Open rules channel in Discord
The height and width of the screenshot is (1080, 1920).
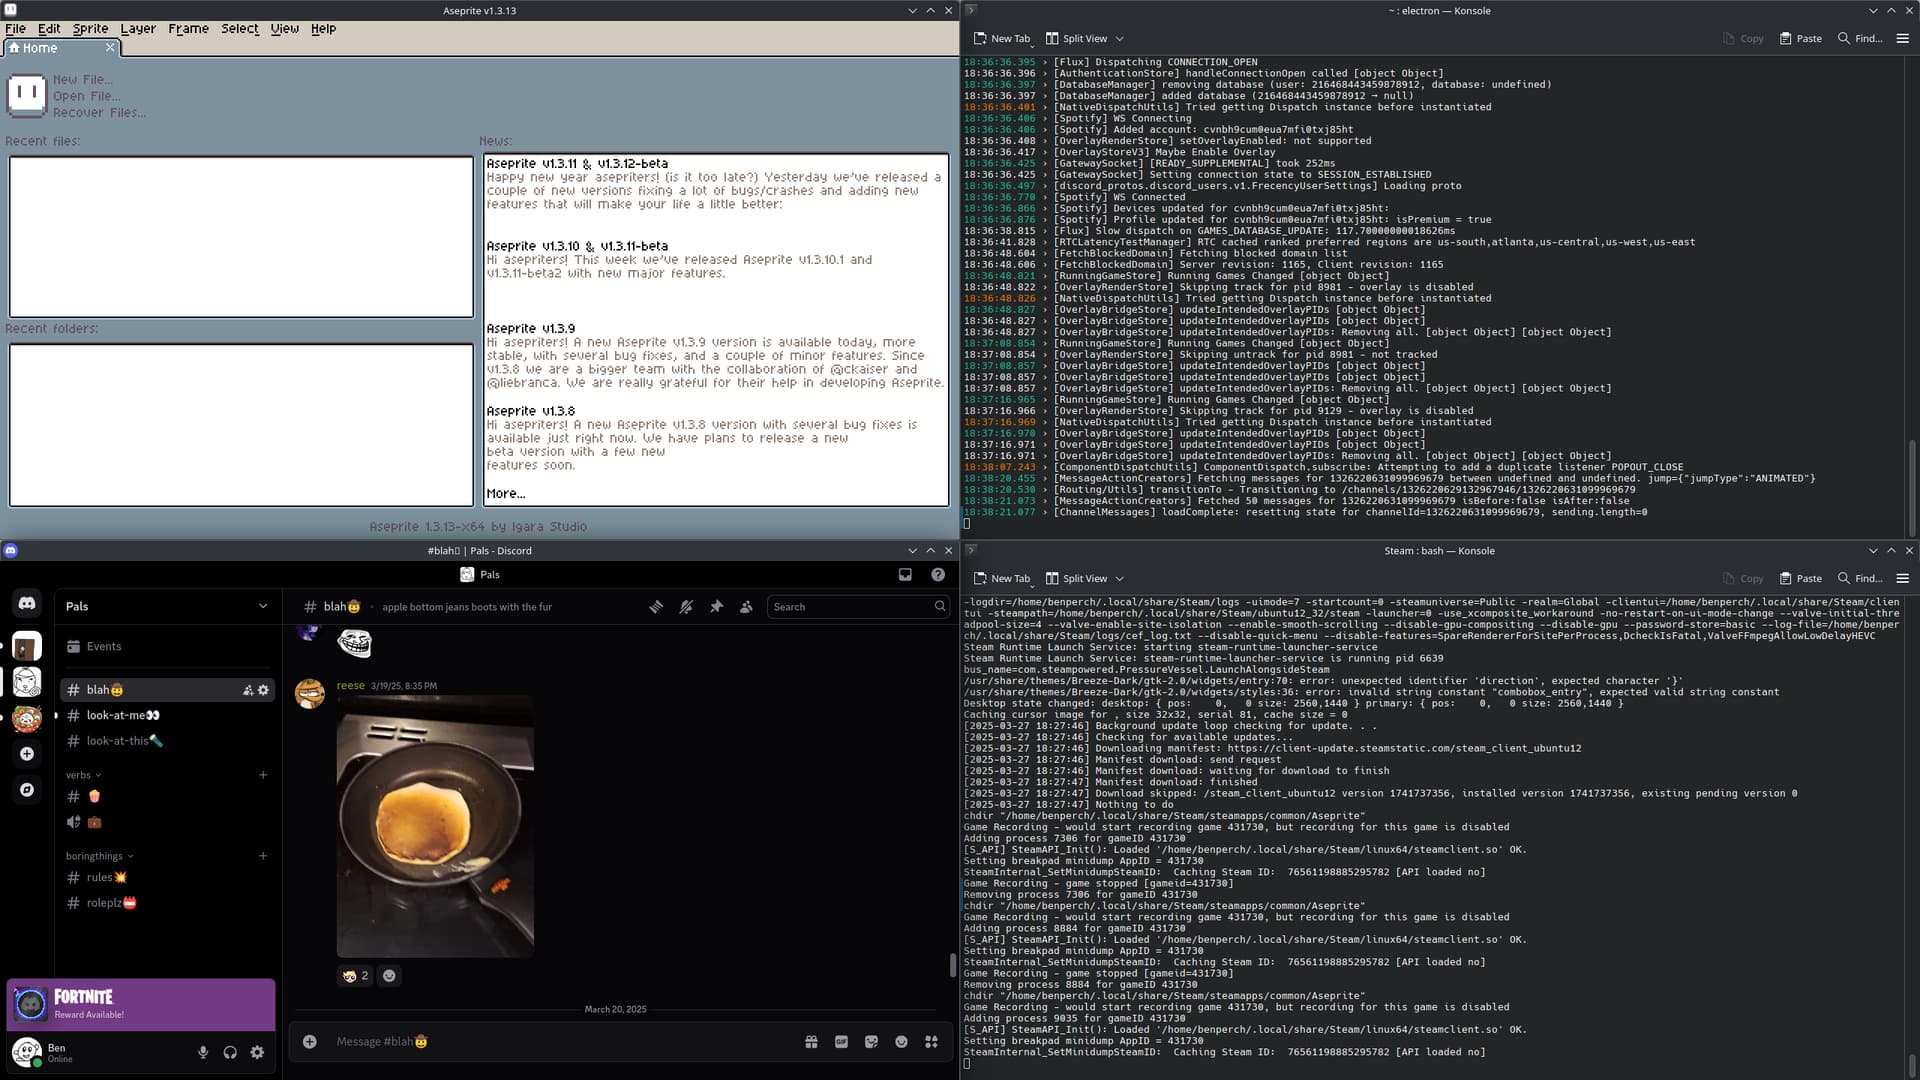click(165, 878)
